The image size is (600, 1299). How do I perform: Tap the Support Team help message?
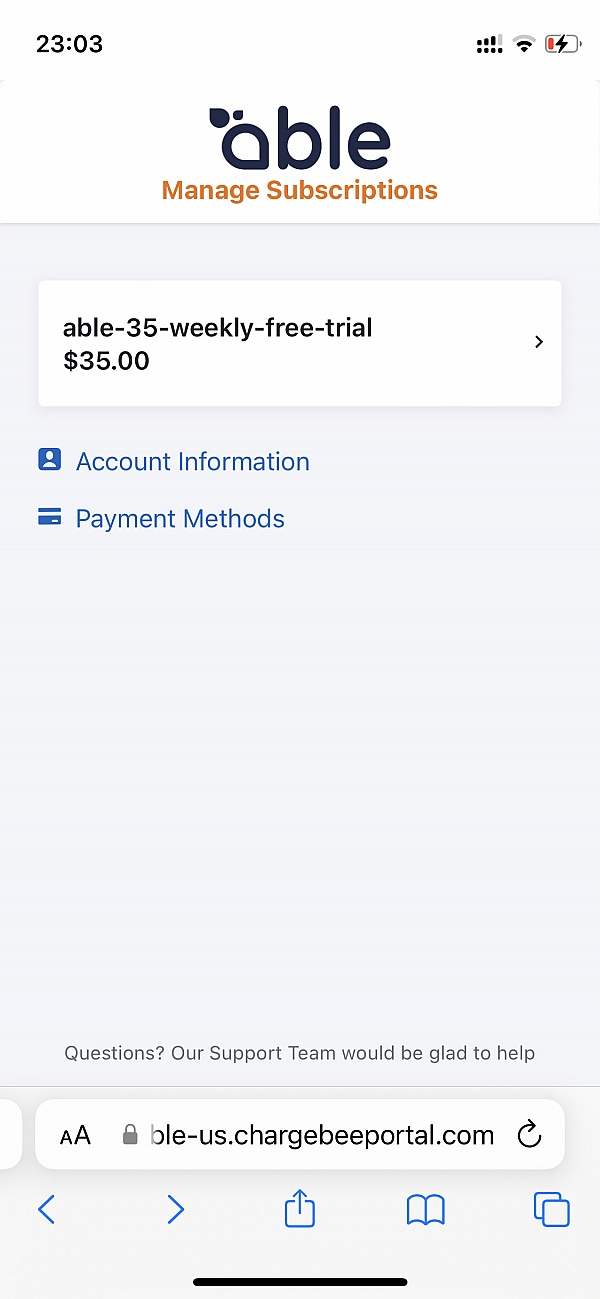(299, 1053)
